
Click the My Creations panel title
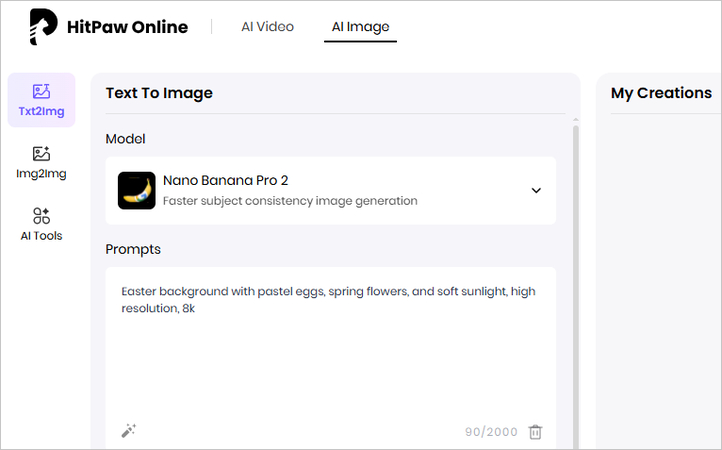pos(661,93)
